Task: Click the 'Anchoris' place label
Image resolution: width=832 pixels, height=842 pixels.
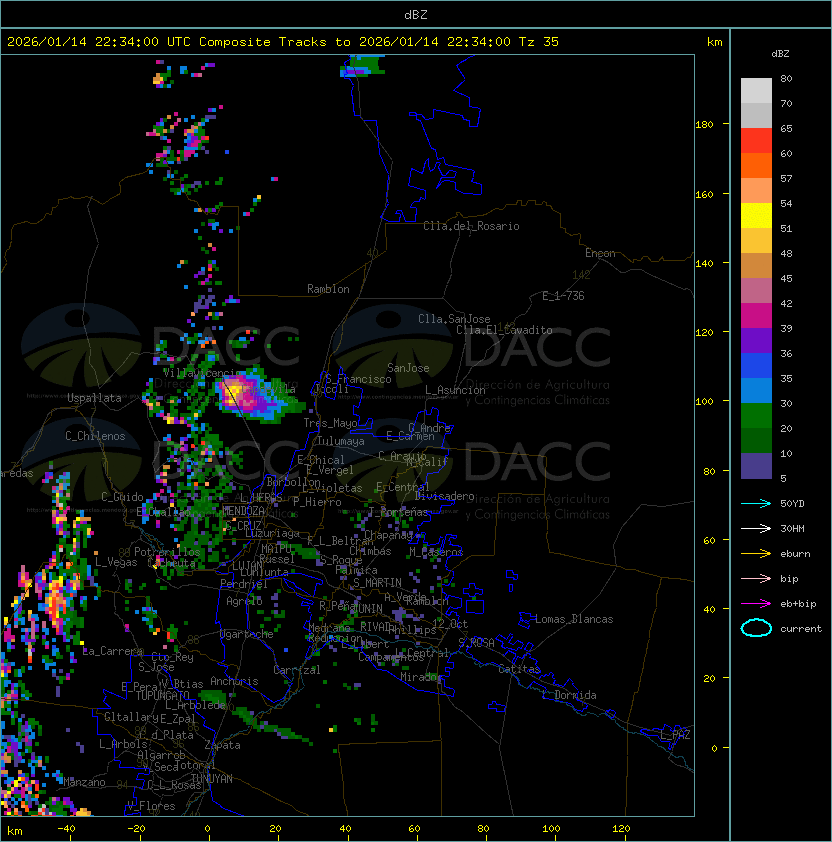Action: pos(234,681)
